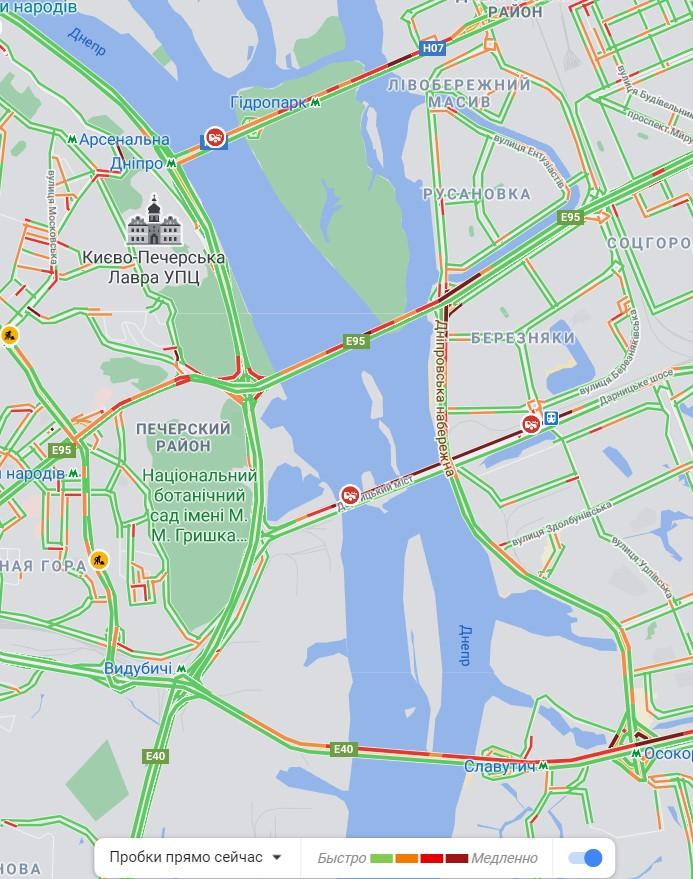Click the Києво-Печерська Лавра УПЦ text label
Viewport: 693px width, 879px height.
153,267
